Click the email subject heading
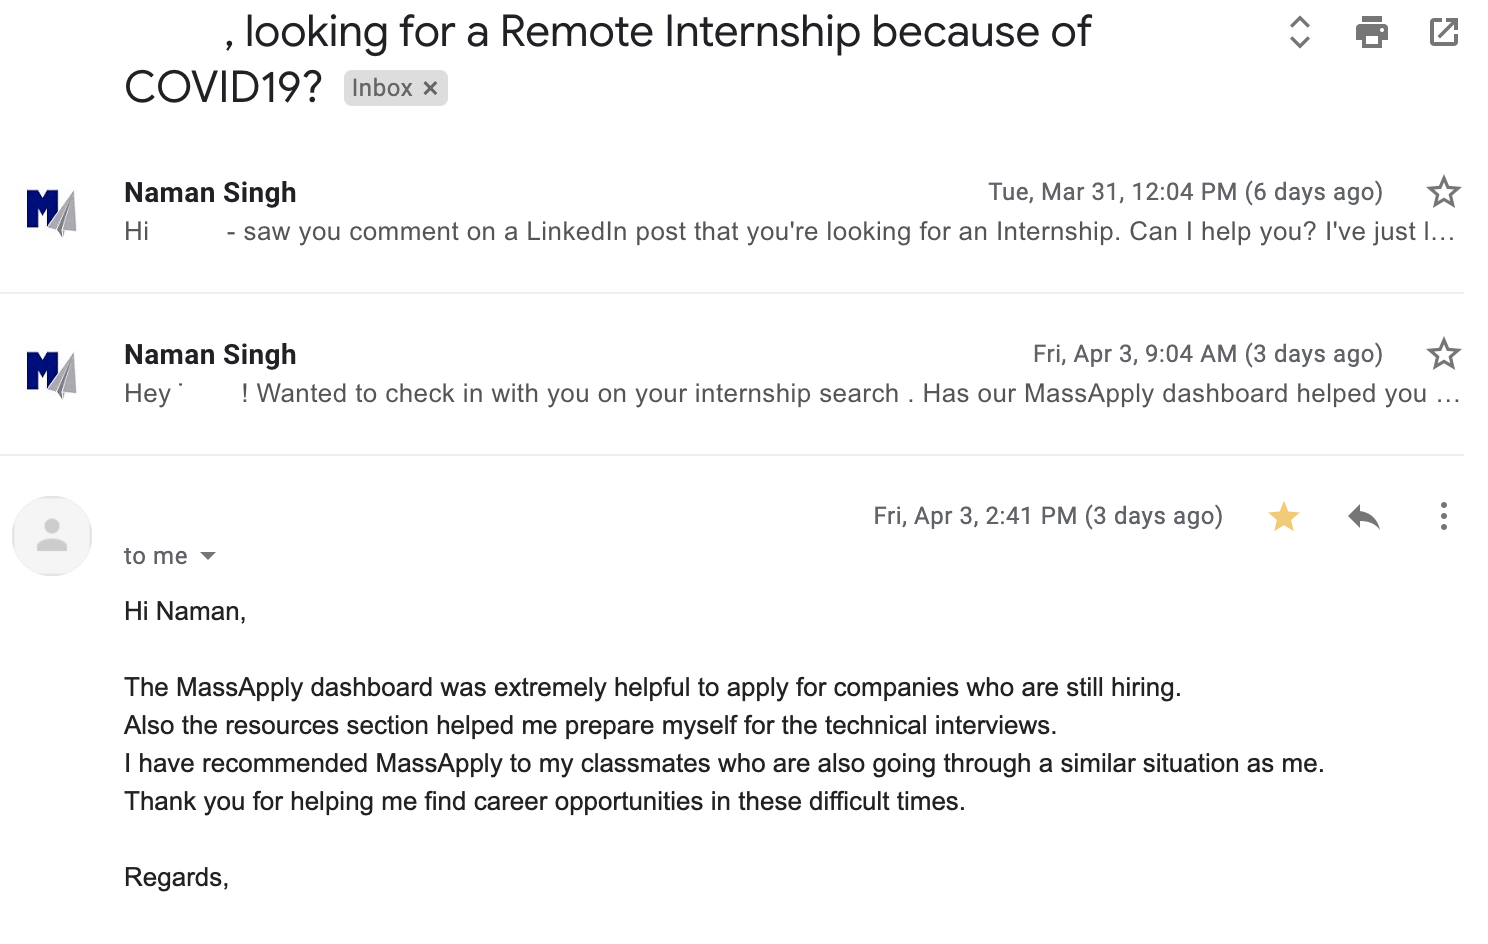The image size is (1488, 944). click(660, 32)
